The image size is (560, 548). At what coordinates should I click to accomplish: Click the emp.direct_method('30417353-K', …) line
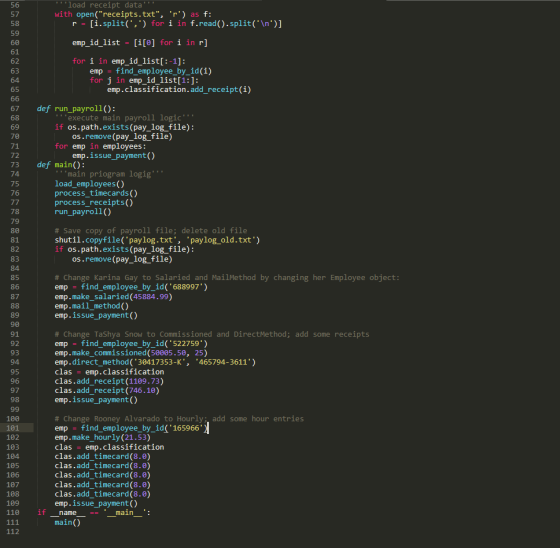tap(155, 362)
